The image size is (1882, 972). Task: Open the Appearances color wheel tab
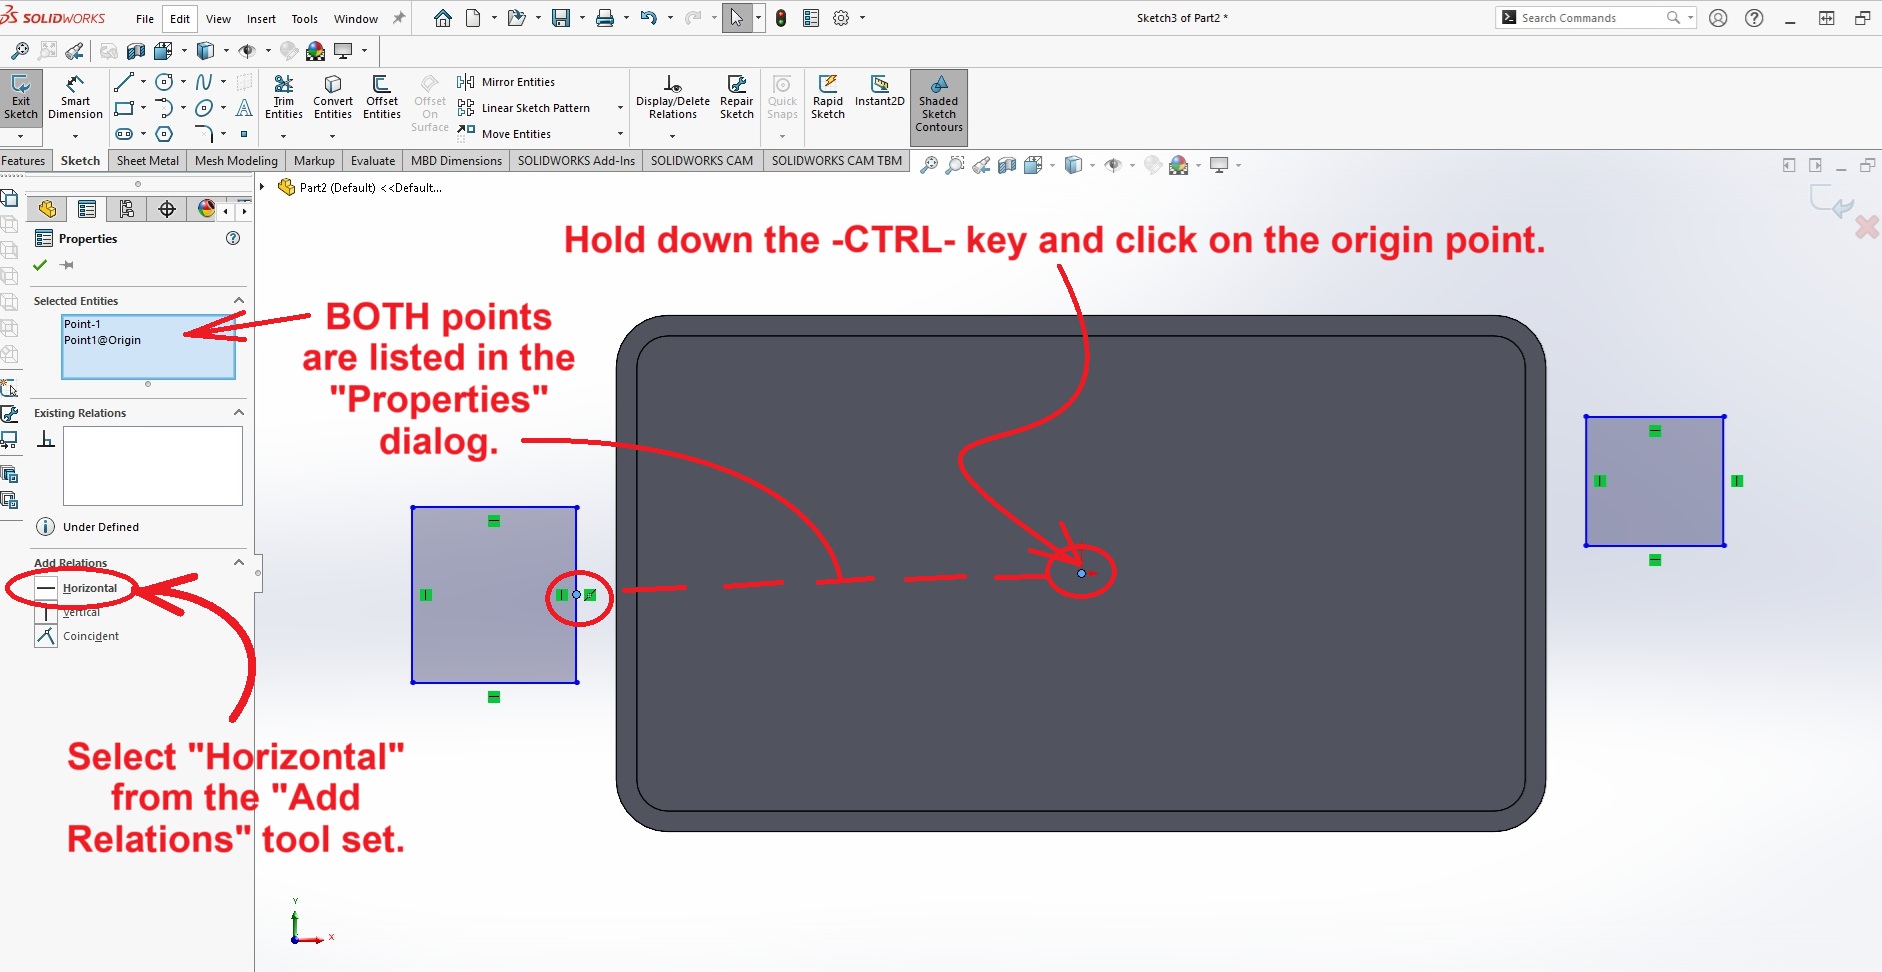[206, 209]
